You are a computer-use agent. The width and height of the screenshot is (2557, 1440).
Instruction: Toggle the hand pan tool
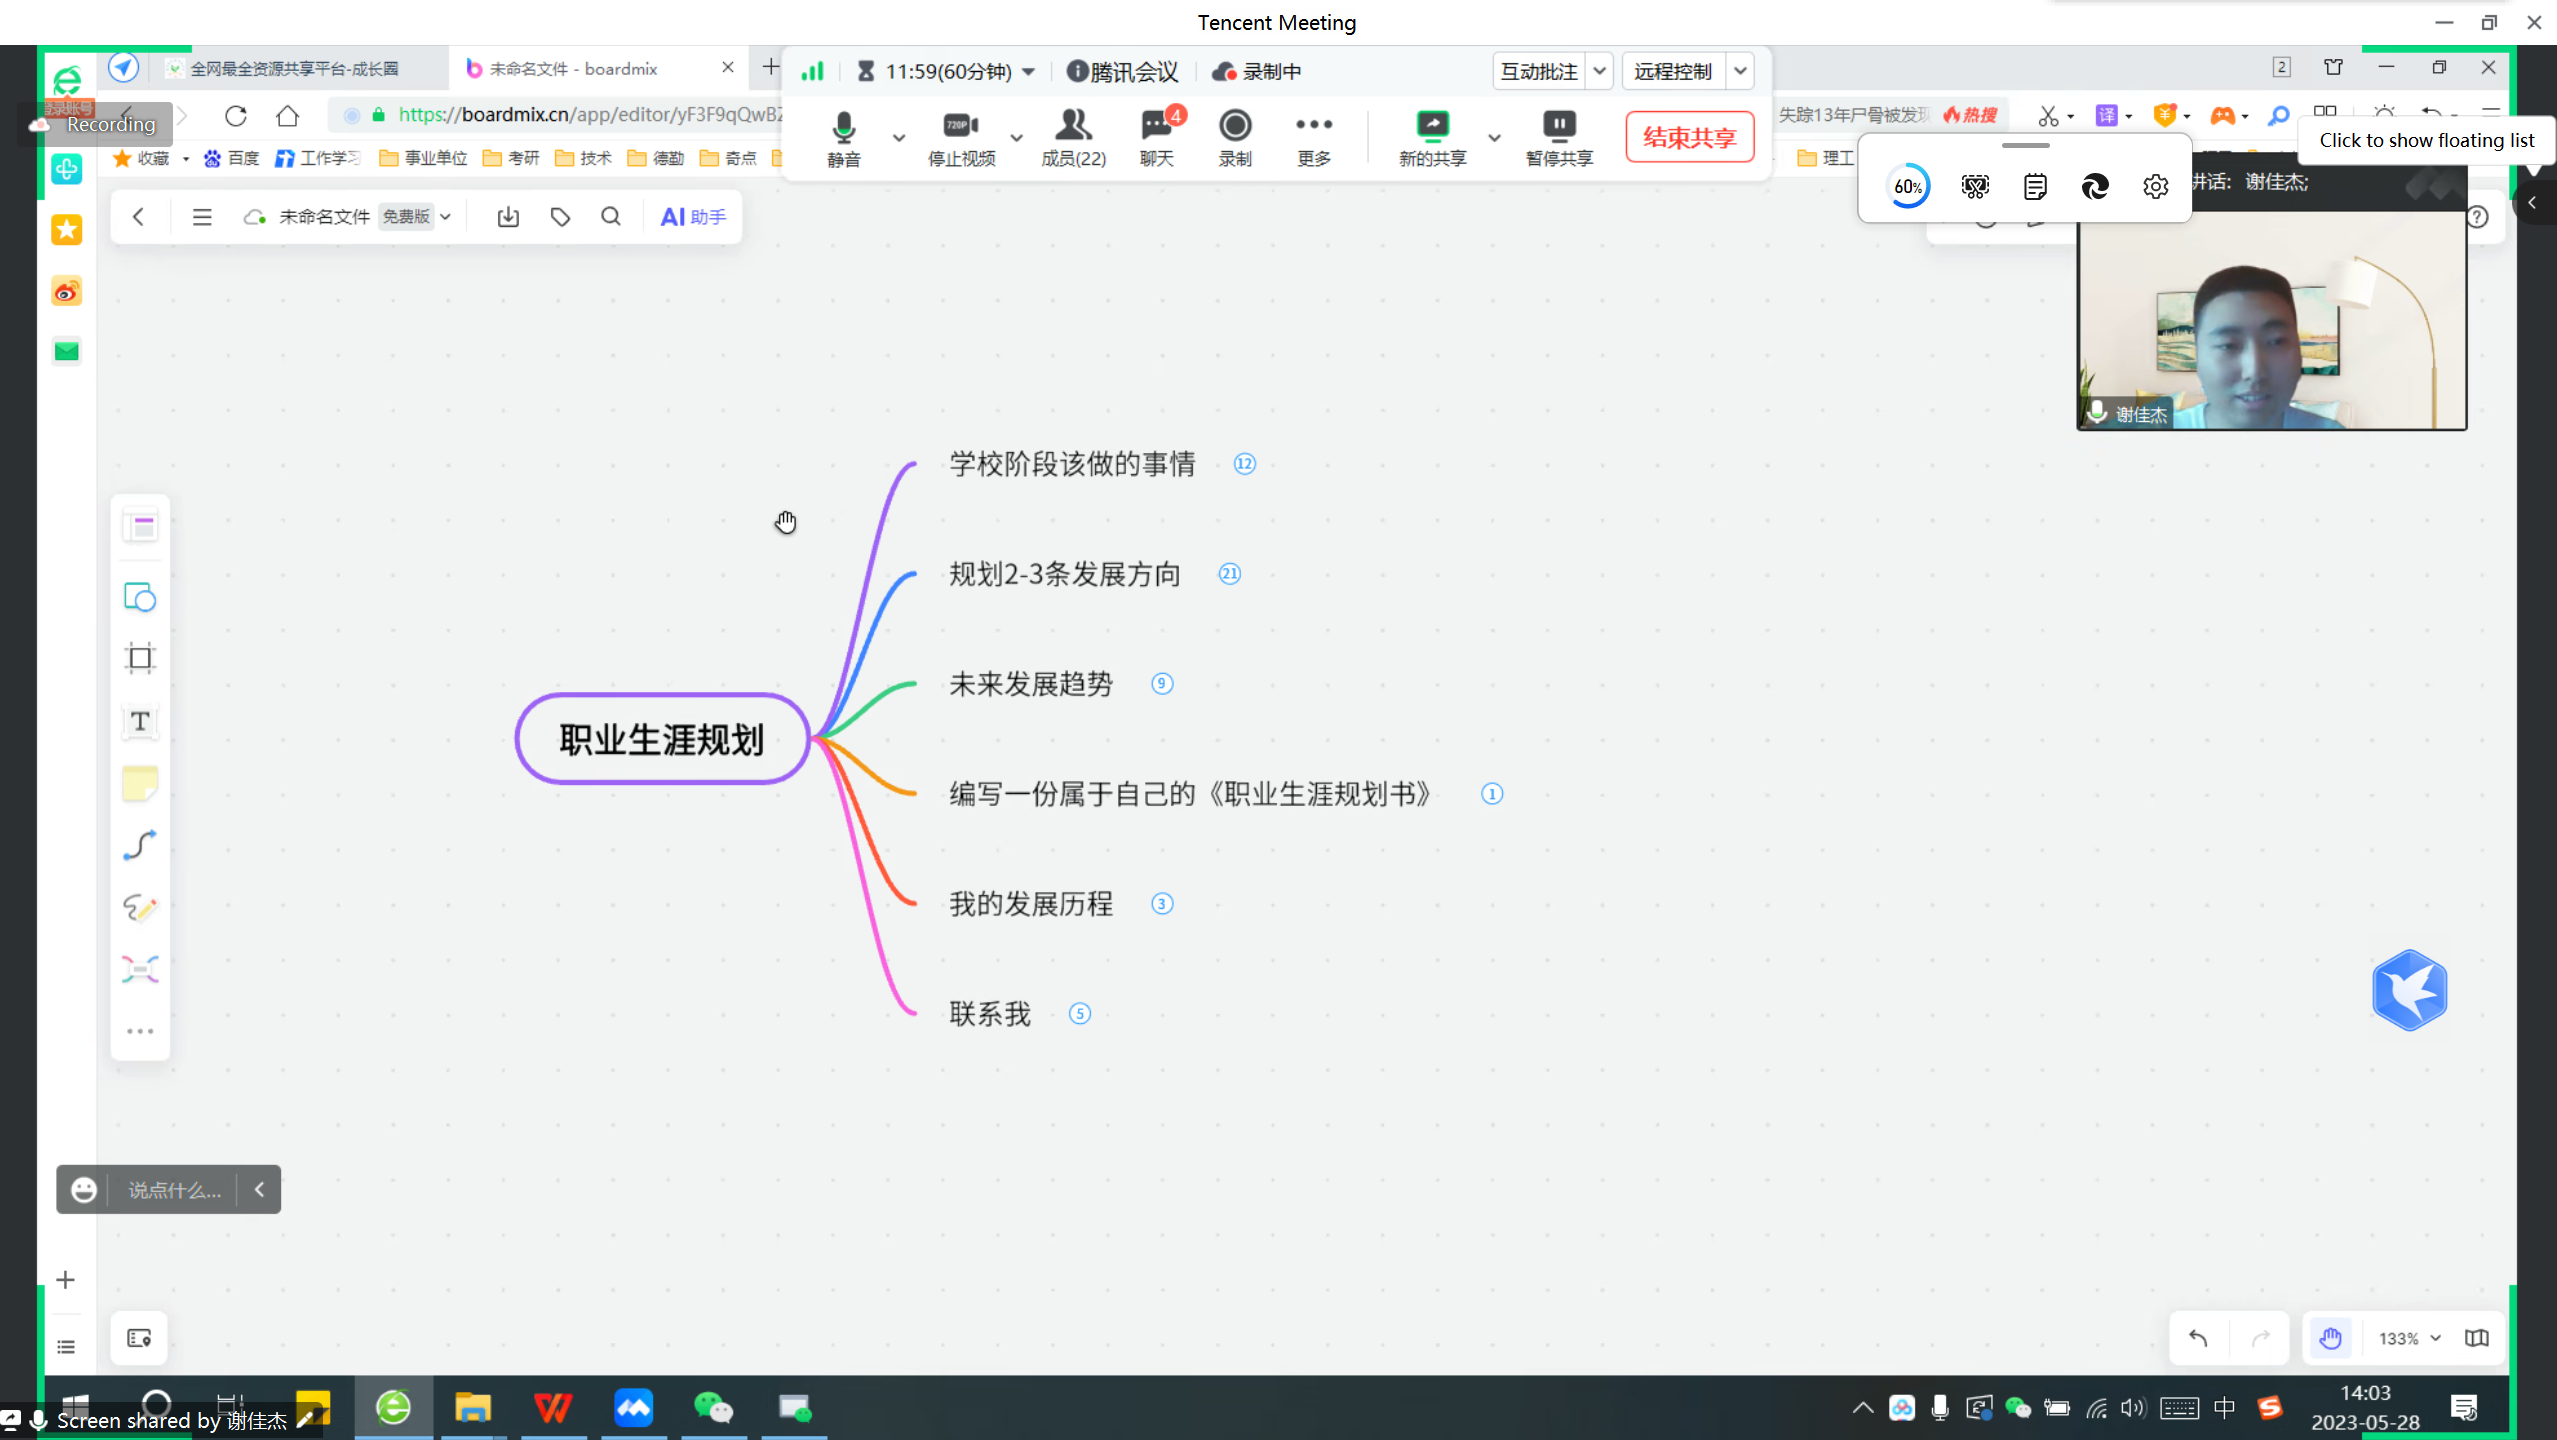[2330, 1338]
